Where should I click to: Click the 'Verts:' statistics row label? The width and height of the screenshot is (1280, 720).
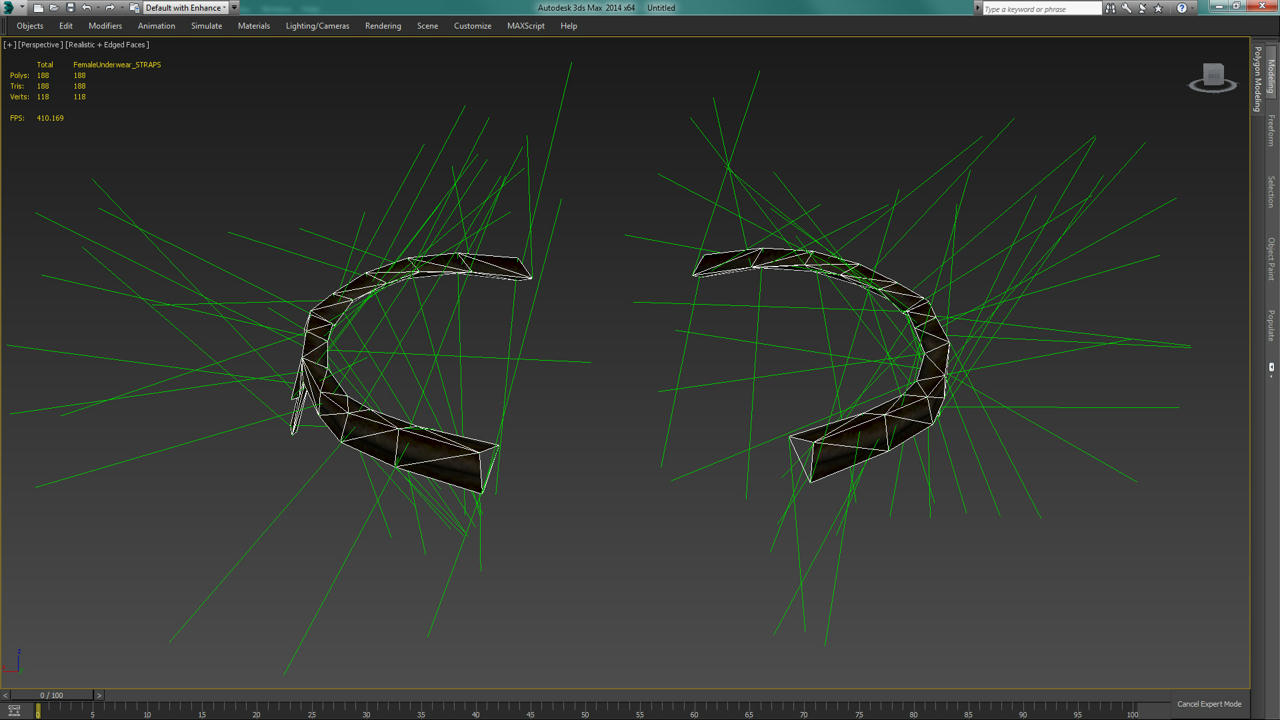click(20, 97)
